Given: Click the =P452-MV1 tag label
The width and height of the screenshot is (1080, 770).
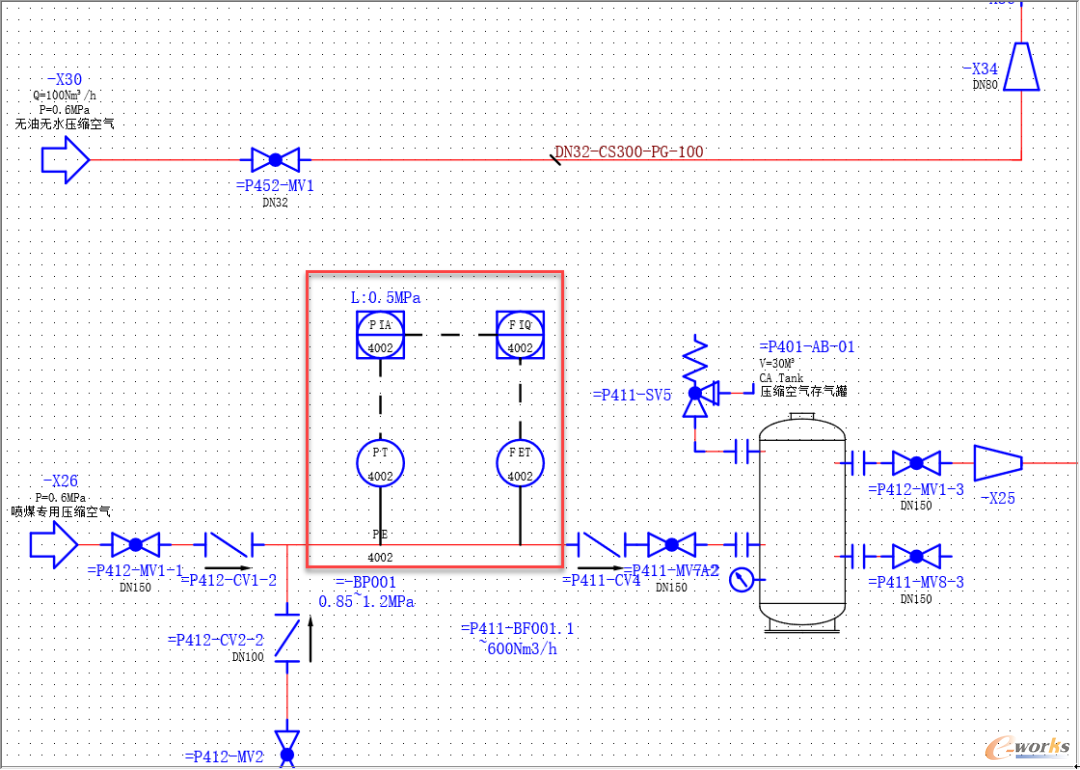Looking at the screenshot, I should pos(275,185).
